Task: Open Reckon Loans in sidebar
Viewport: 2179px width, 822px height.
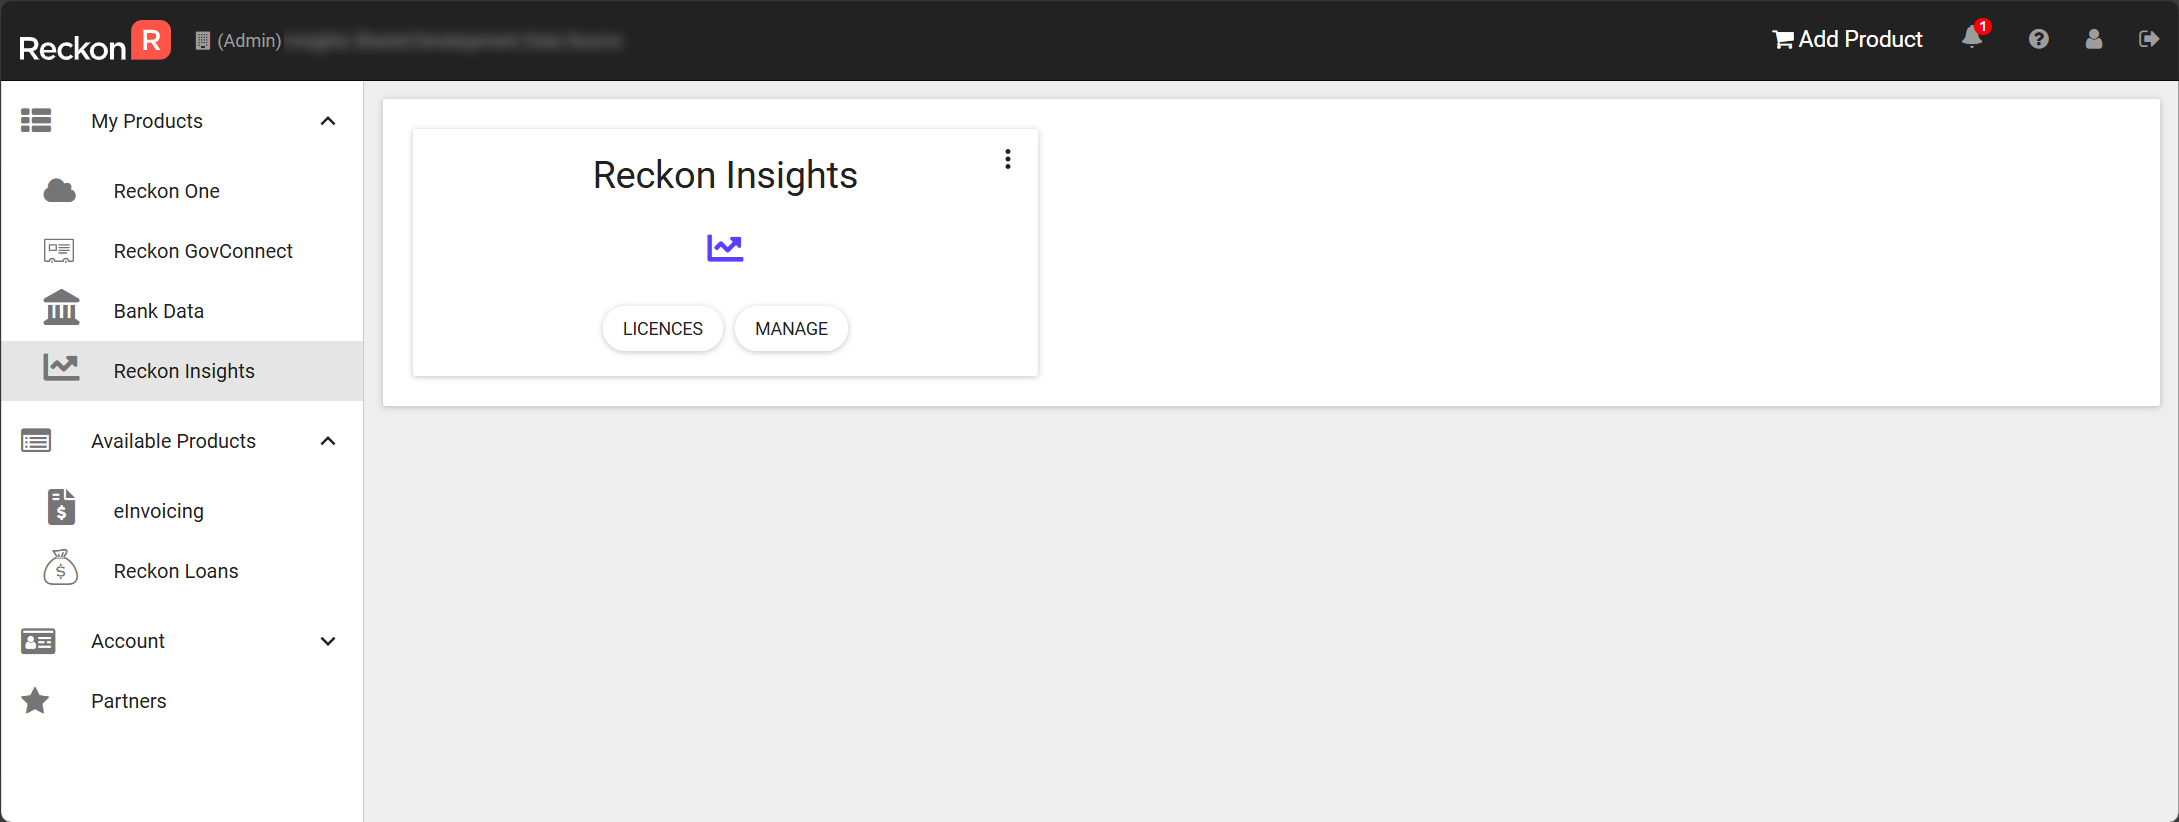Action: pyautogui.click(x=176, y=571)
